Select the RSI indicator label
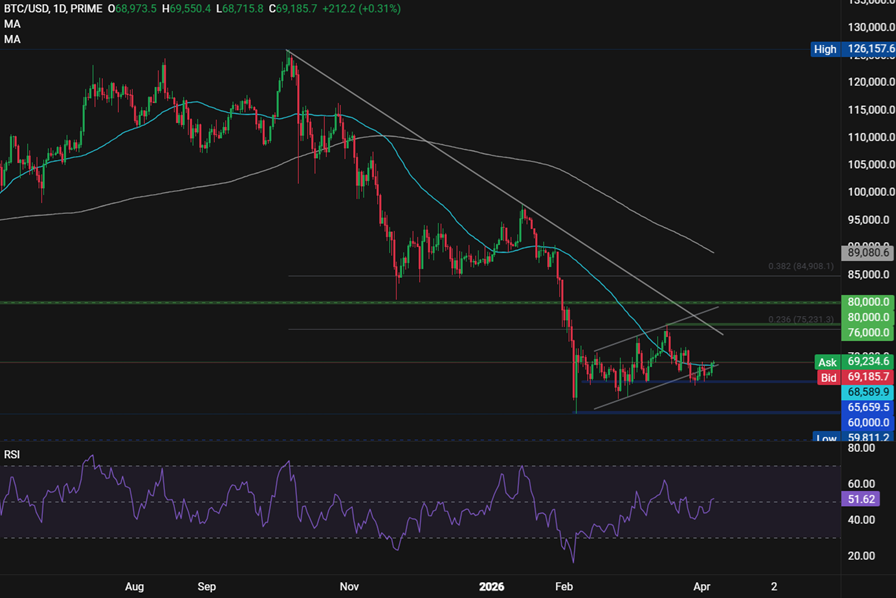Screen dimensions: 896x598 (12, 452)
